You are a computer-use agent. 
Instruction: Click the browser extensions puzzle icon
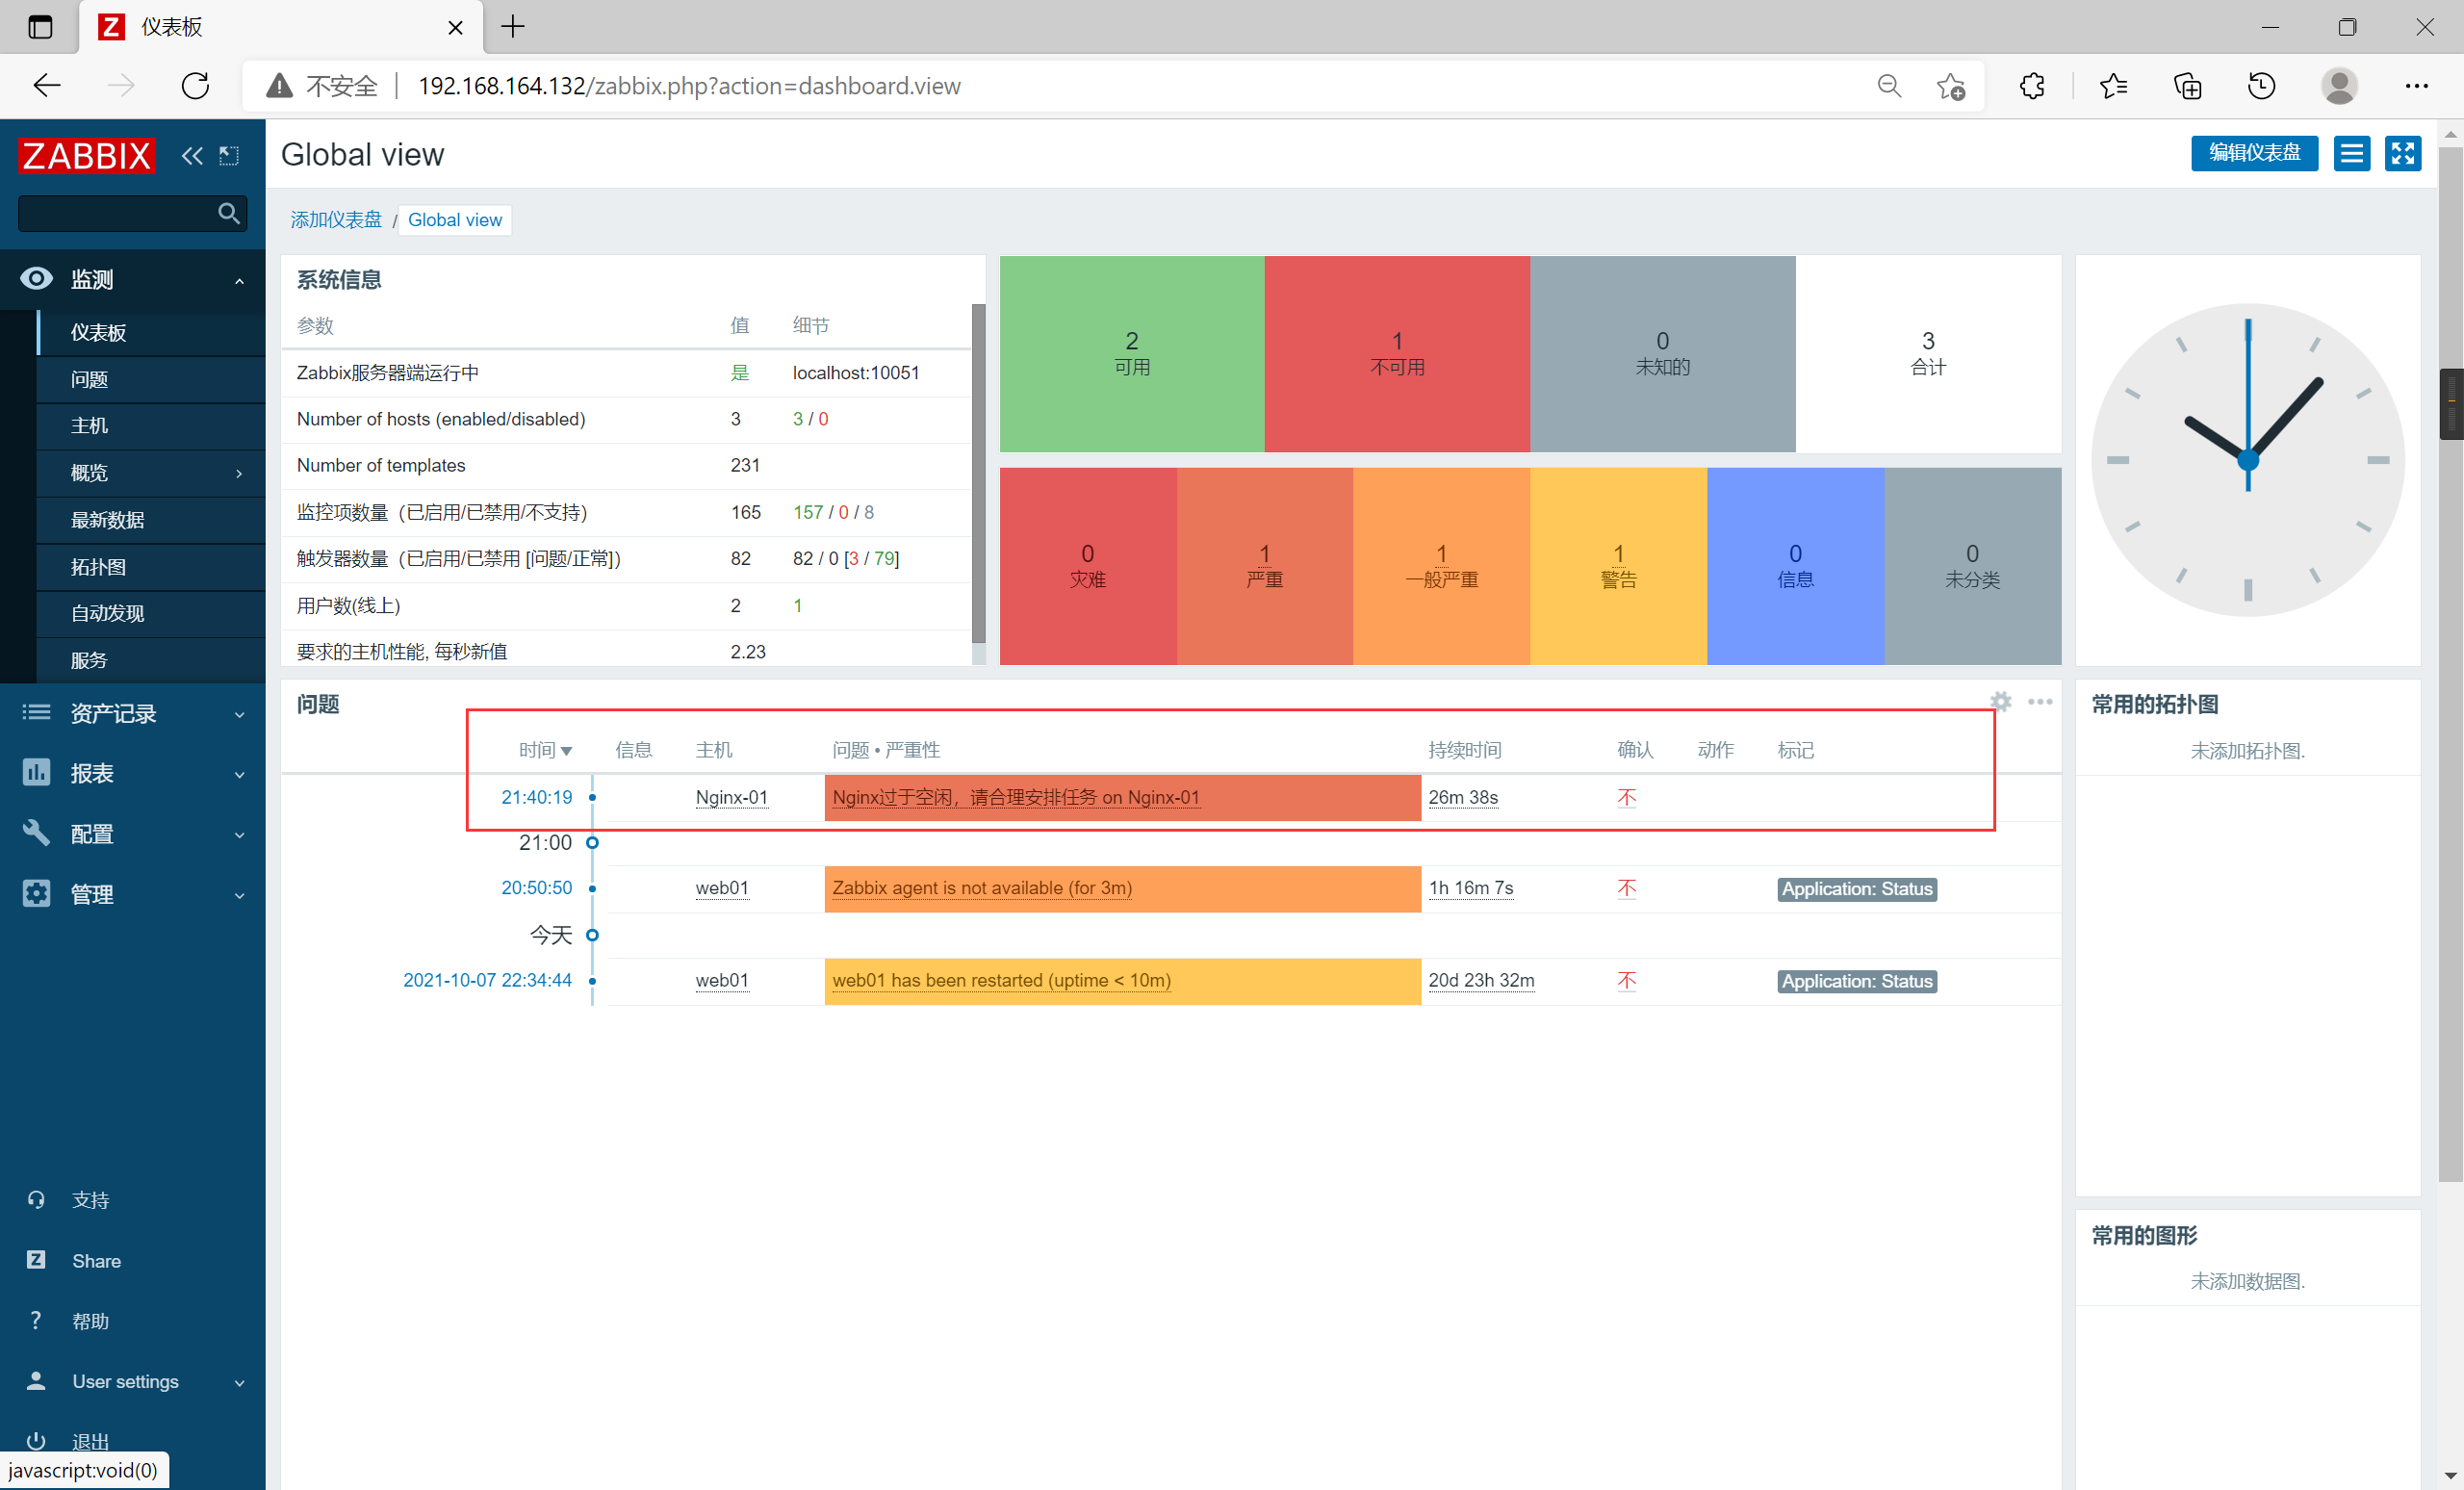(x=2031, y=86)
